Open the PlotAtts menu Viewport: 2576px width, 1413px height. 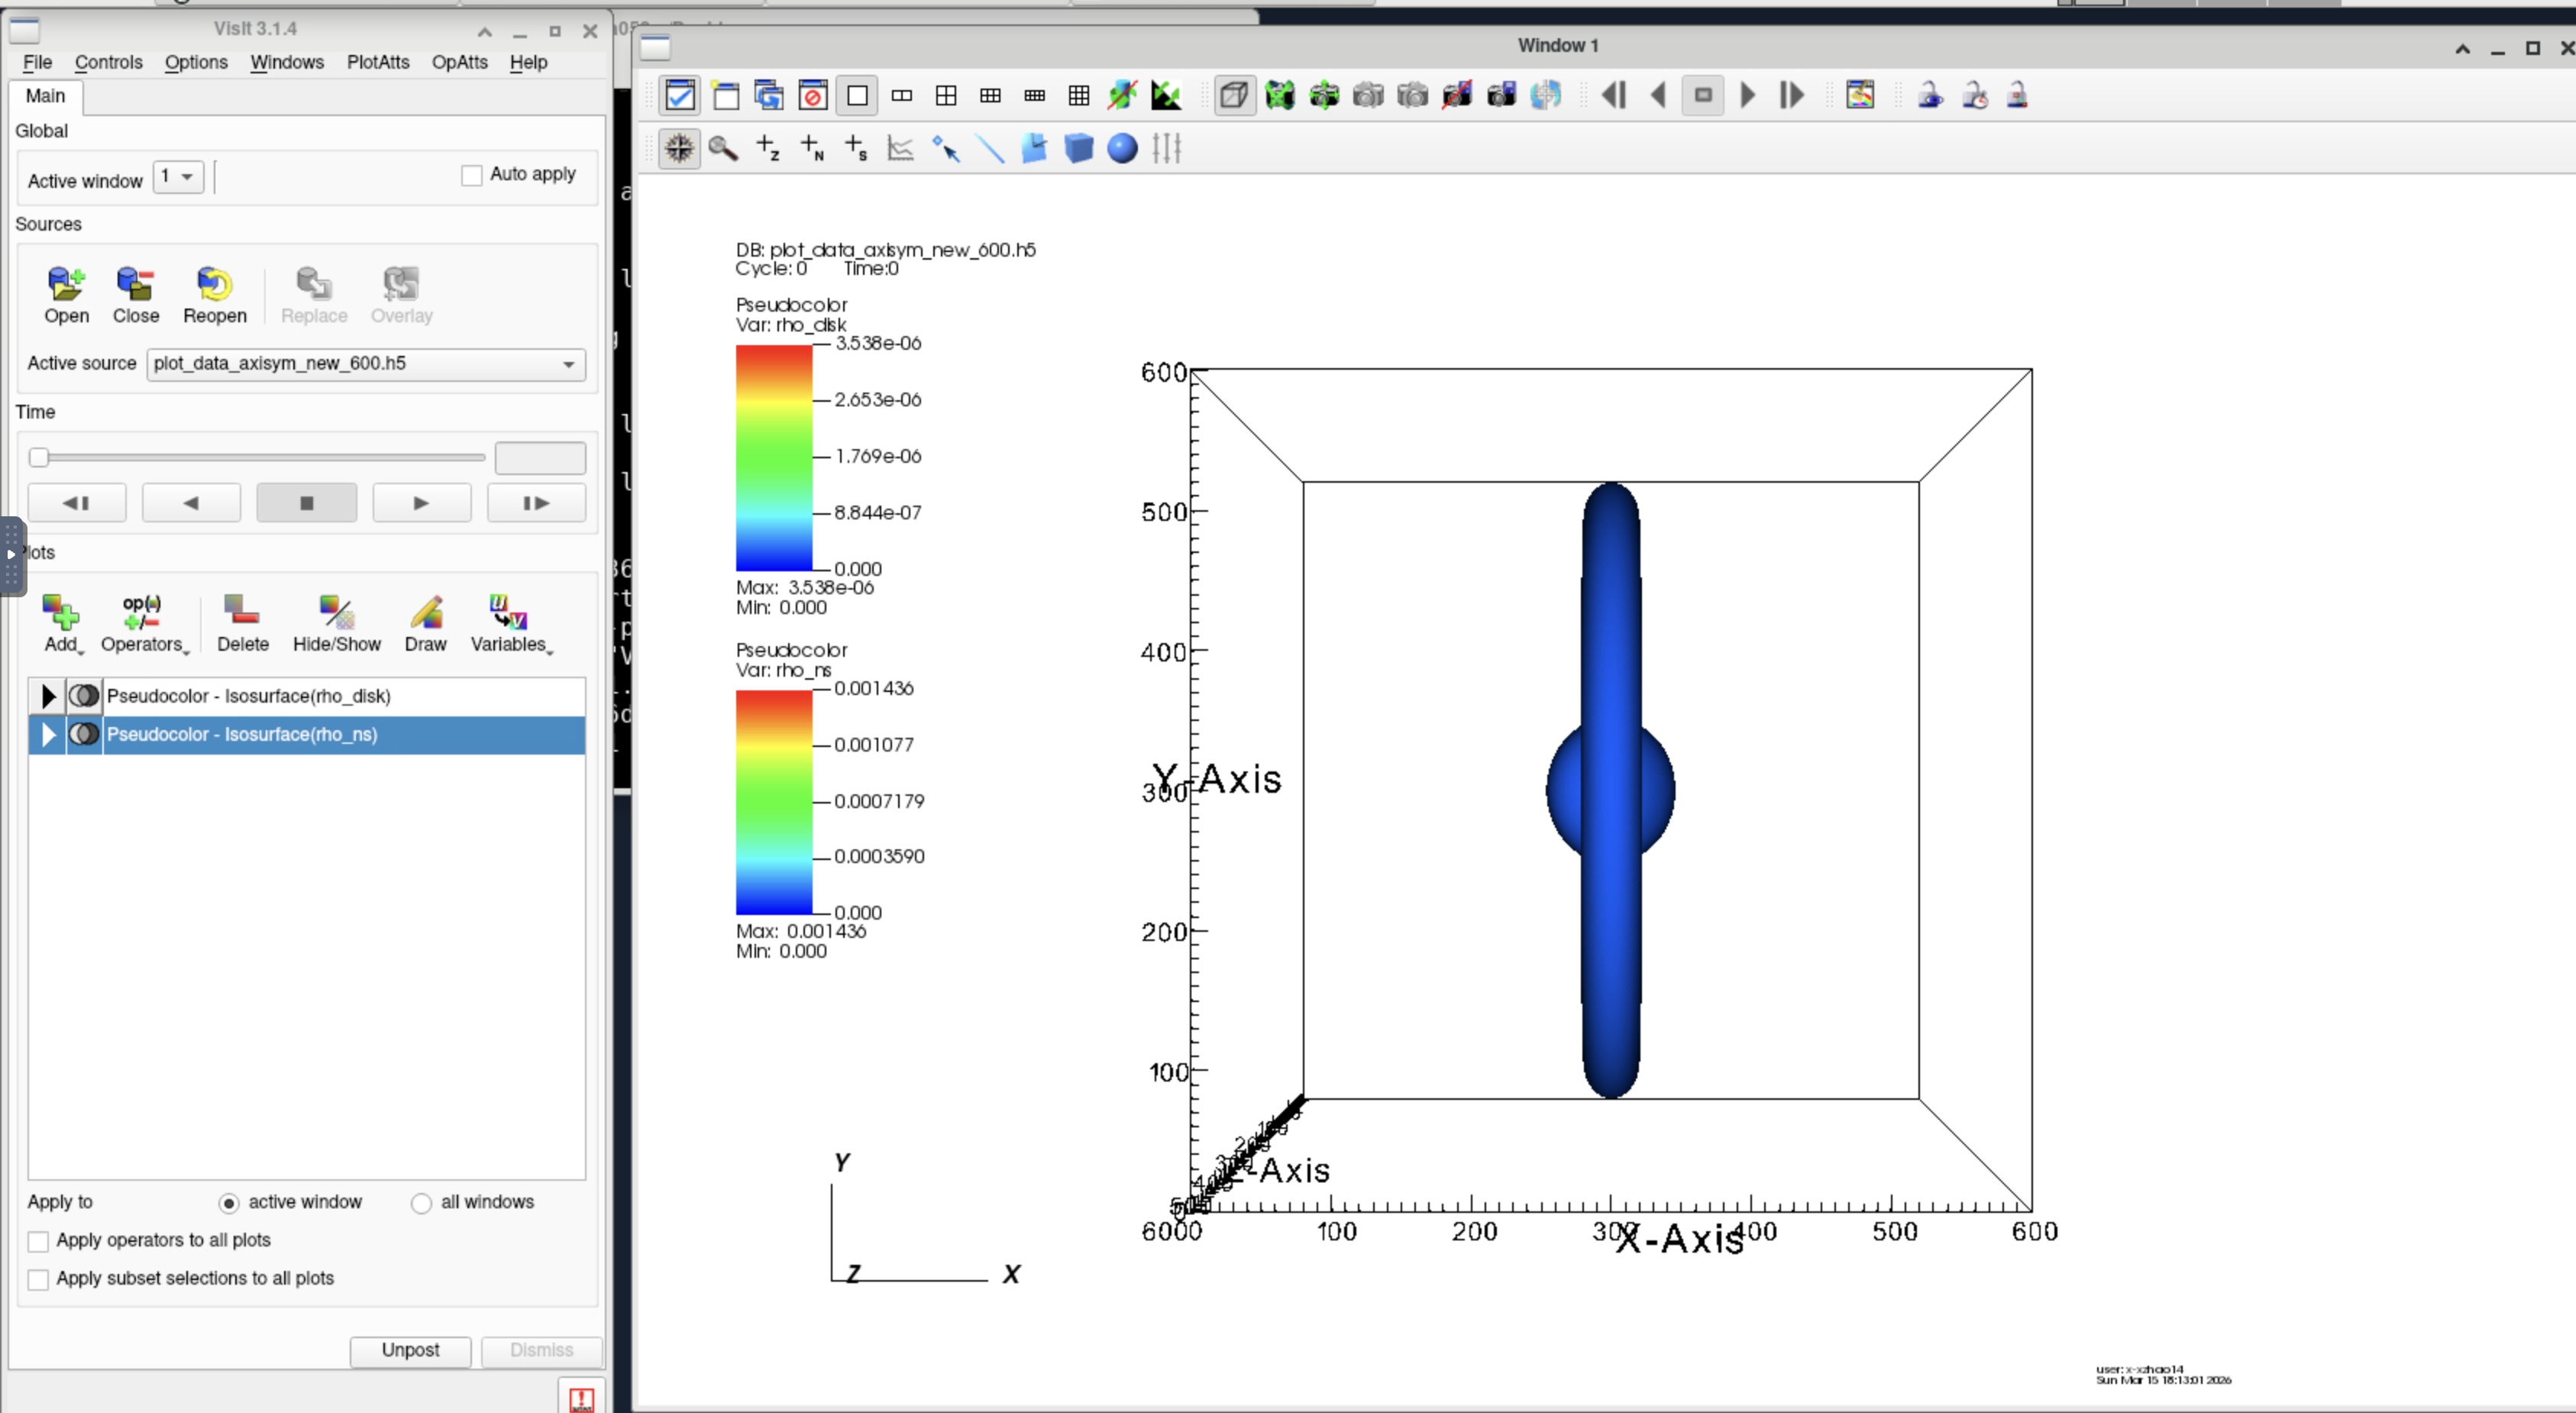point(378,62)
